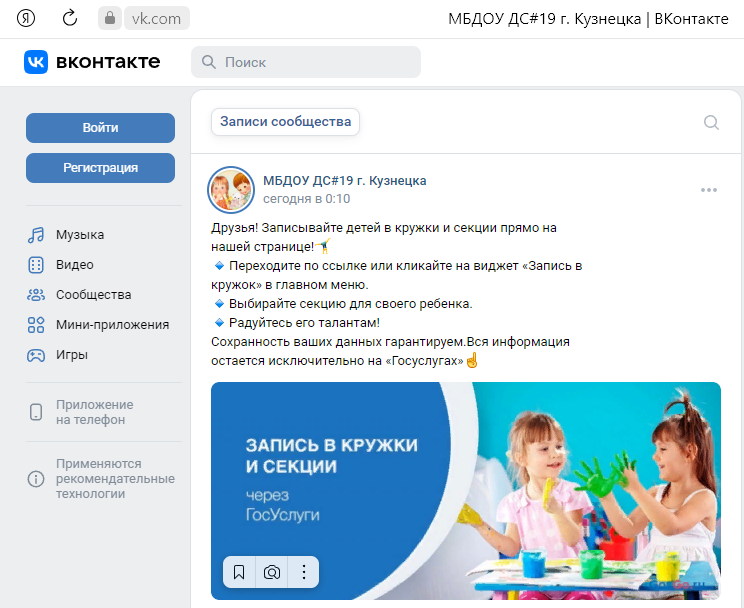Select the Записи сообщества tab

click(x=285, y=122)
